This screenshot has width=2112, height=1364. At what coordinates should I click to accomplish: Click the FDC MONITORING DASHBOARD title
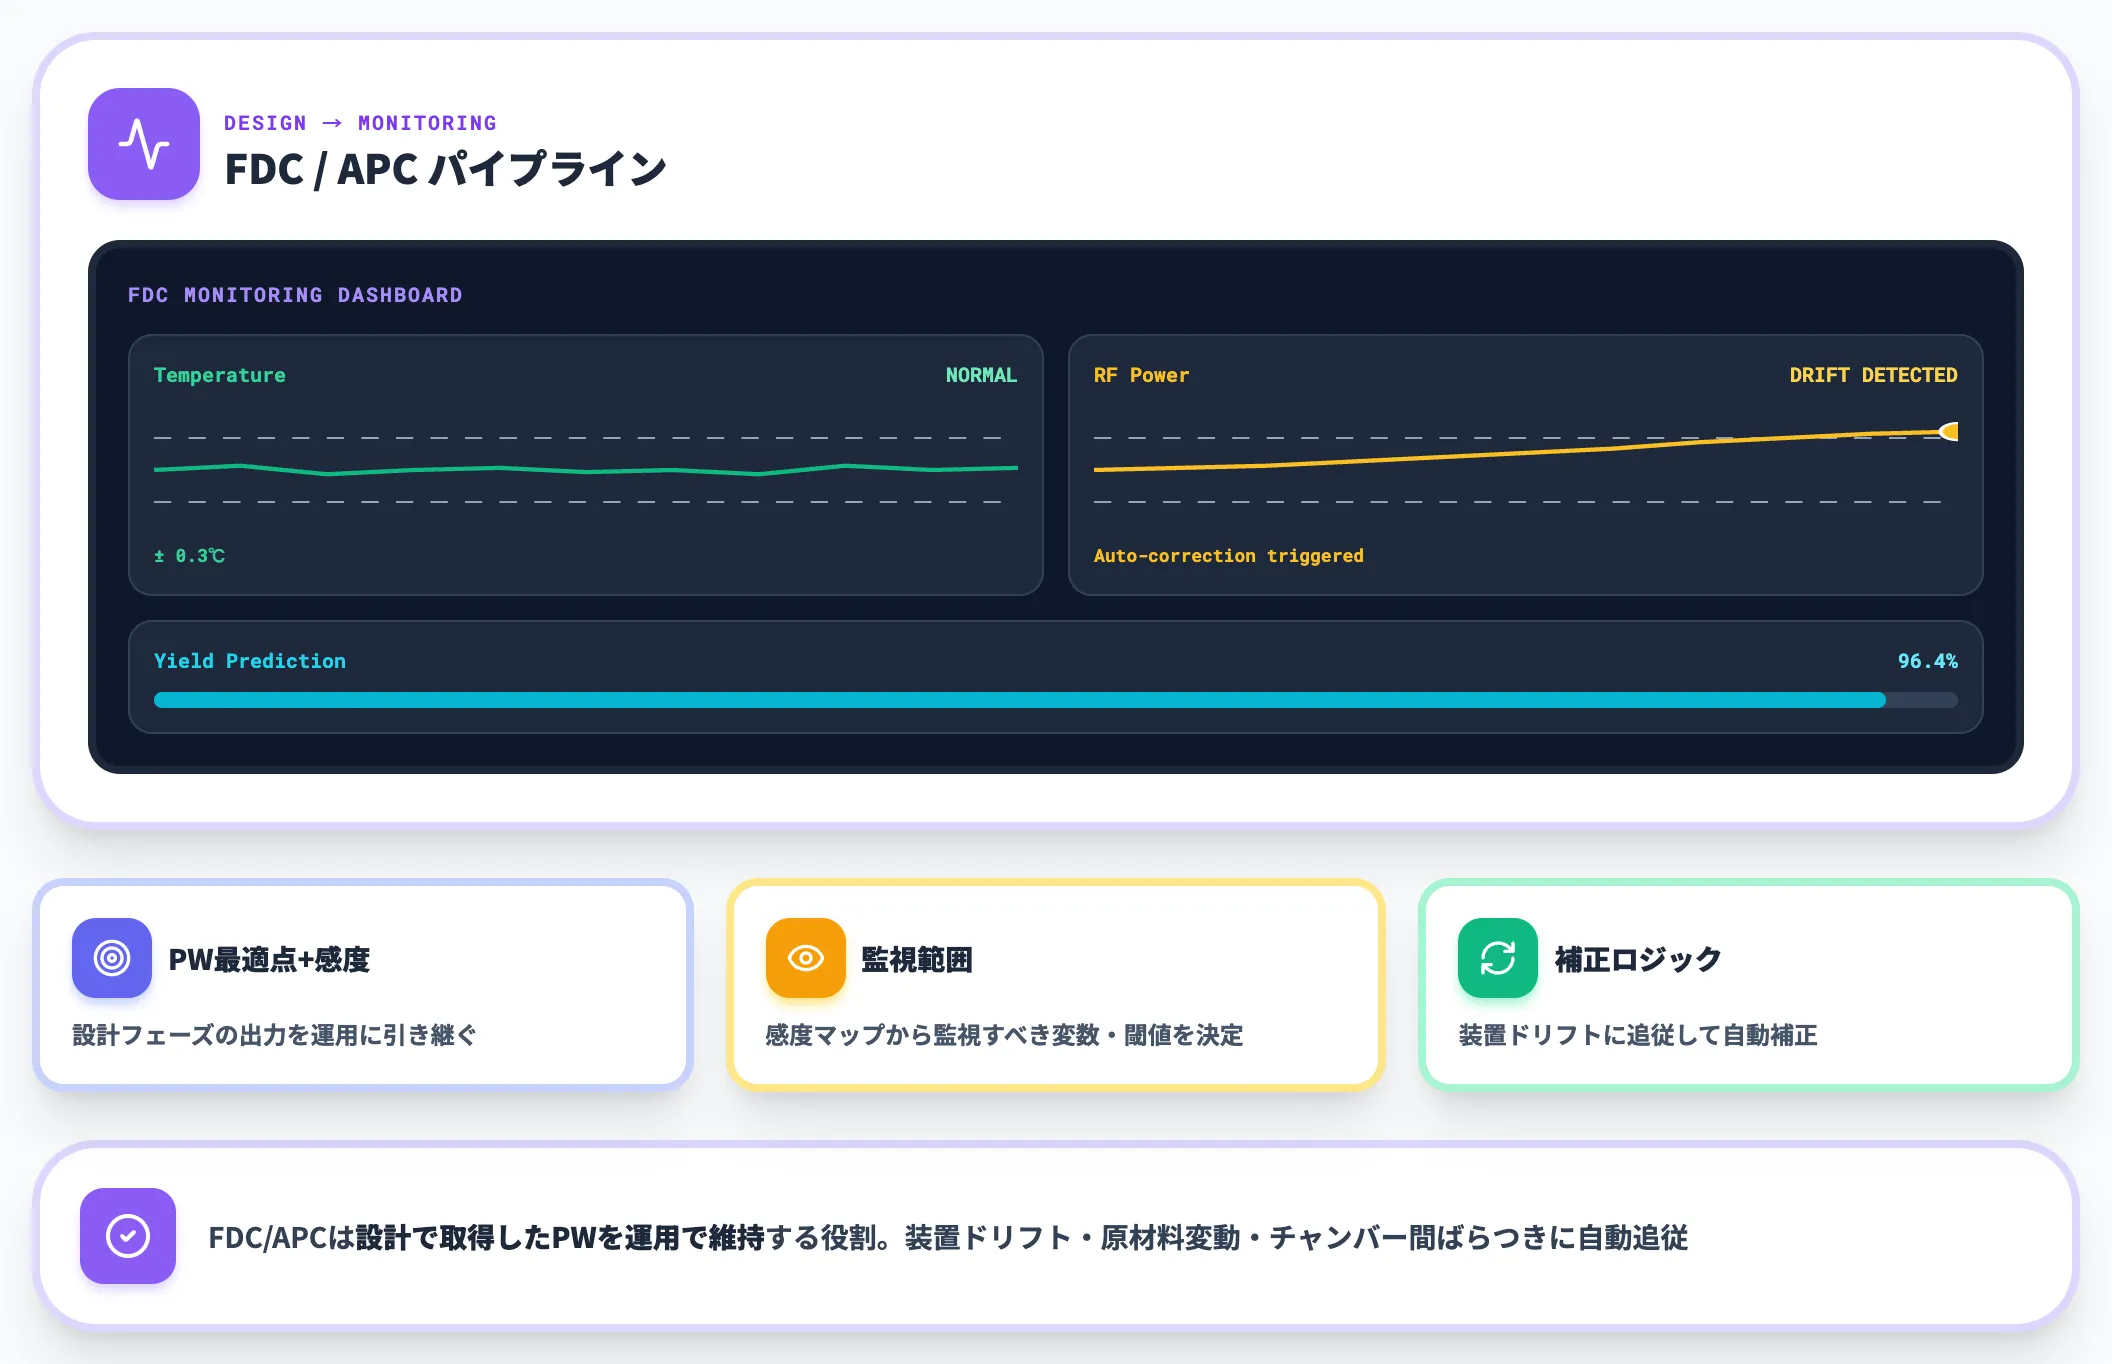coord(295,295)
